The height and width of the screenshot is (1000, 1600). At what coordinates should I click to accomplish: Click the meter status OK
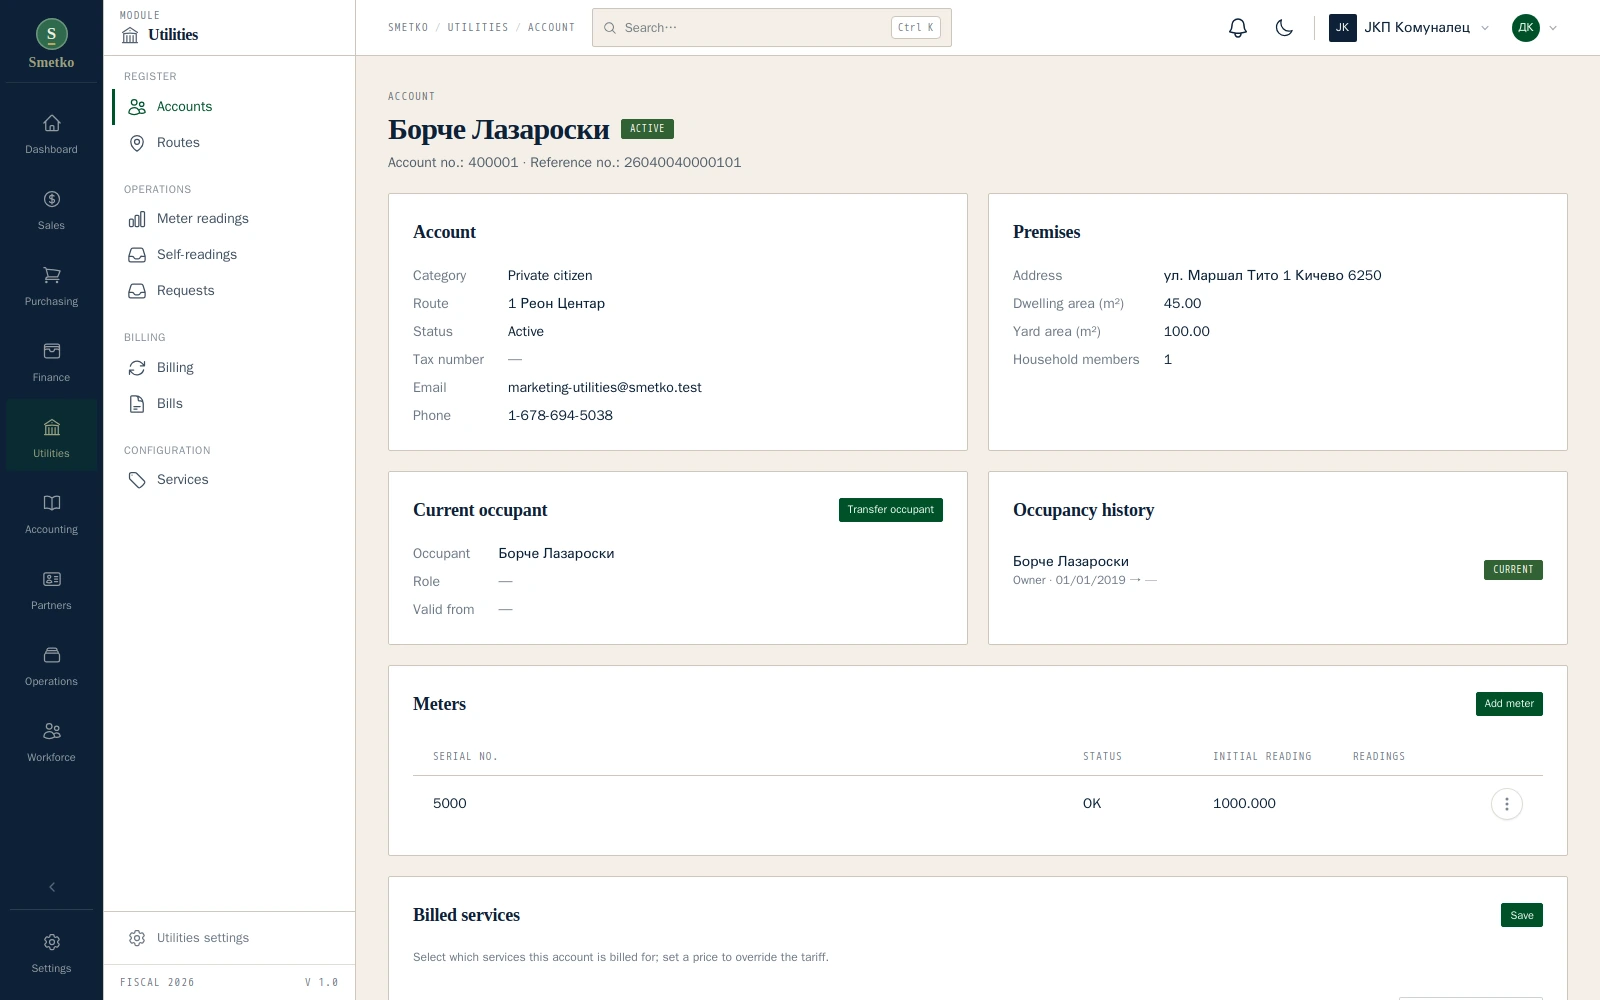coord(1092,804)
